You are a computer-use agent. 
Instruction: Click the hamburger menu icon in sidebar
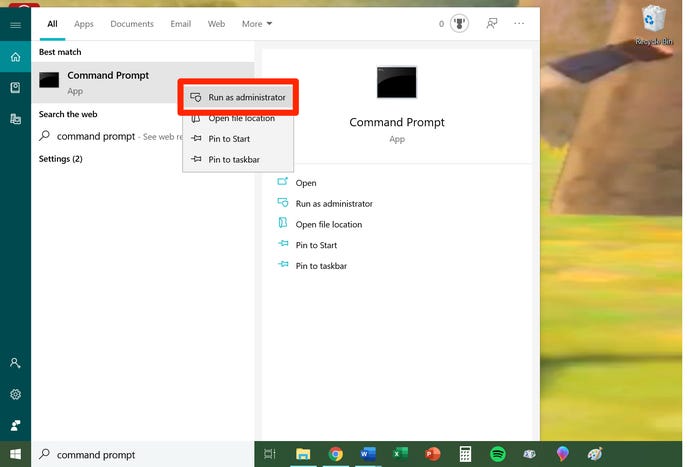[x=15, y=25]
